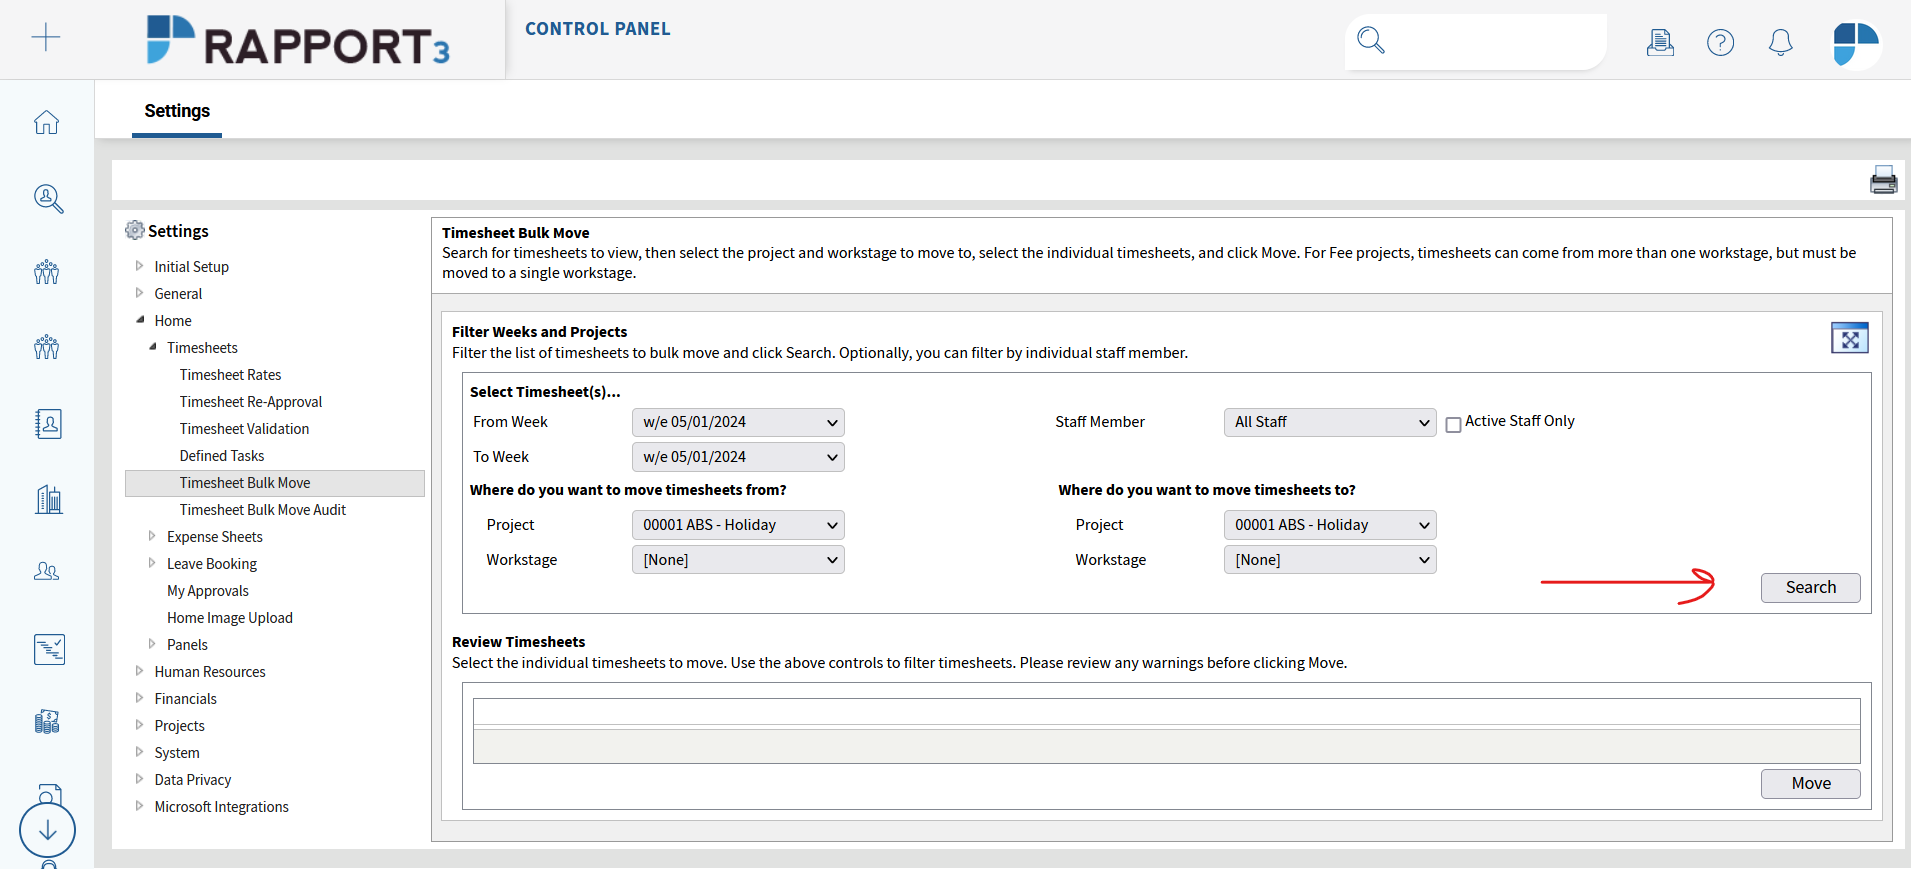Expand the General tree node
Image resolution: width=1911 pixels, height=869 pixels.
click(x=139, y=293)
